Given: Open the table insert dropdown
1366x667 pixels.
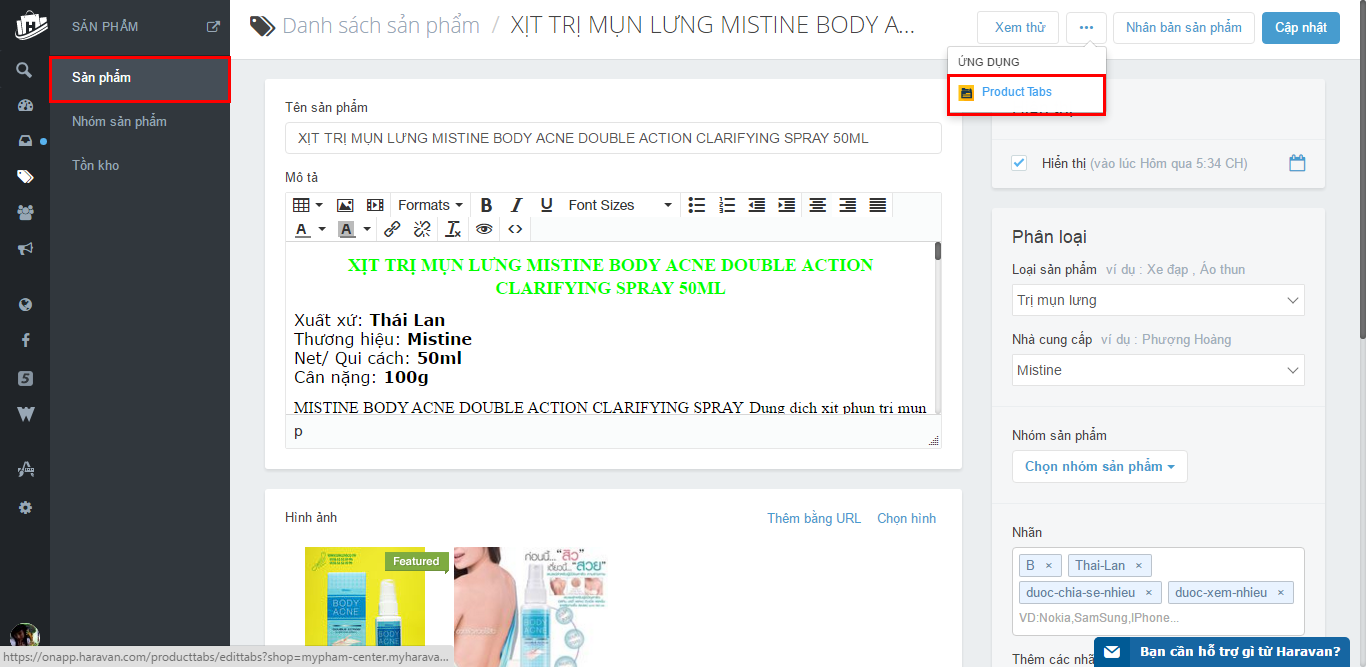Looking at the screenshot, I should click(x=307, y=205).
